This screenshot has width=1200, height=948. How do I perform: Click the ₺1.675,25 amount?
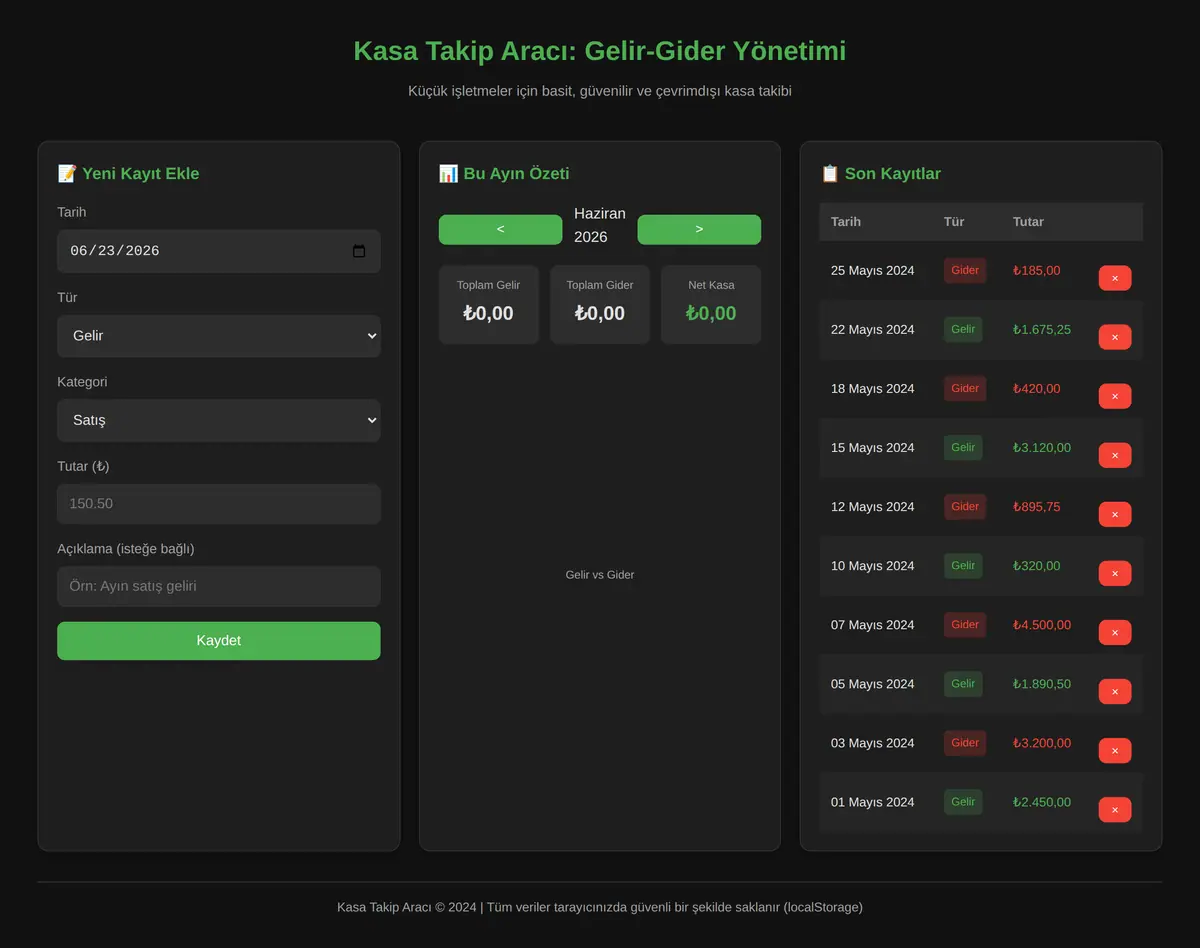[1041, 329]
